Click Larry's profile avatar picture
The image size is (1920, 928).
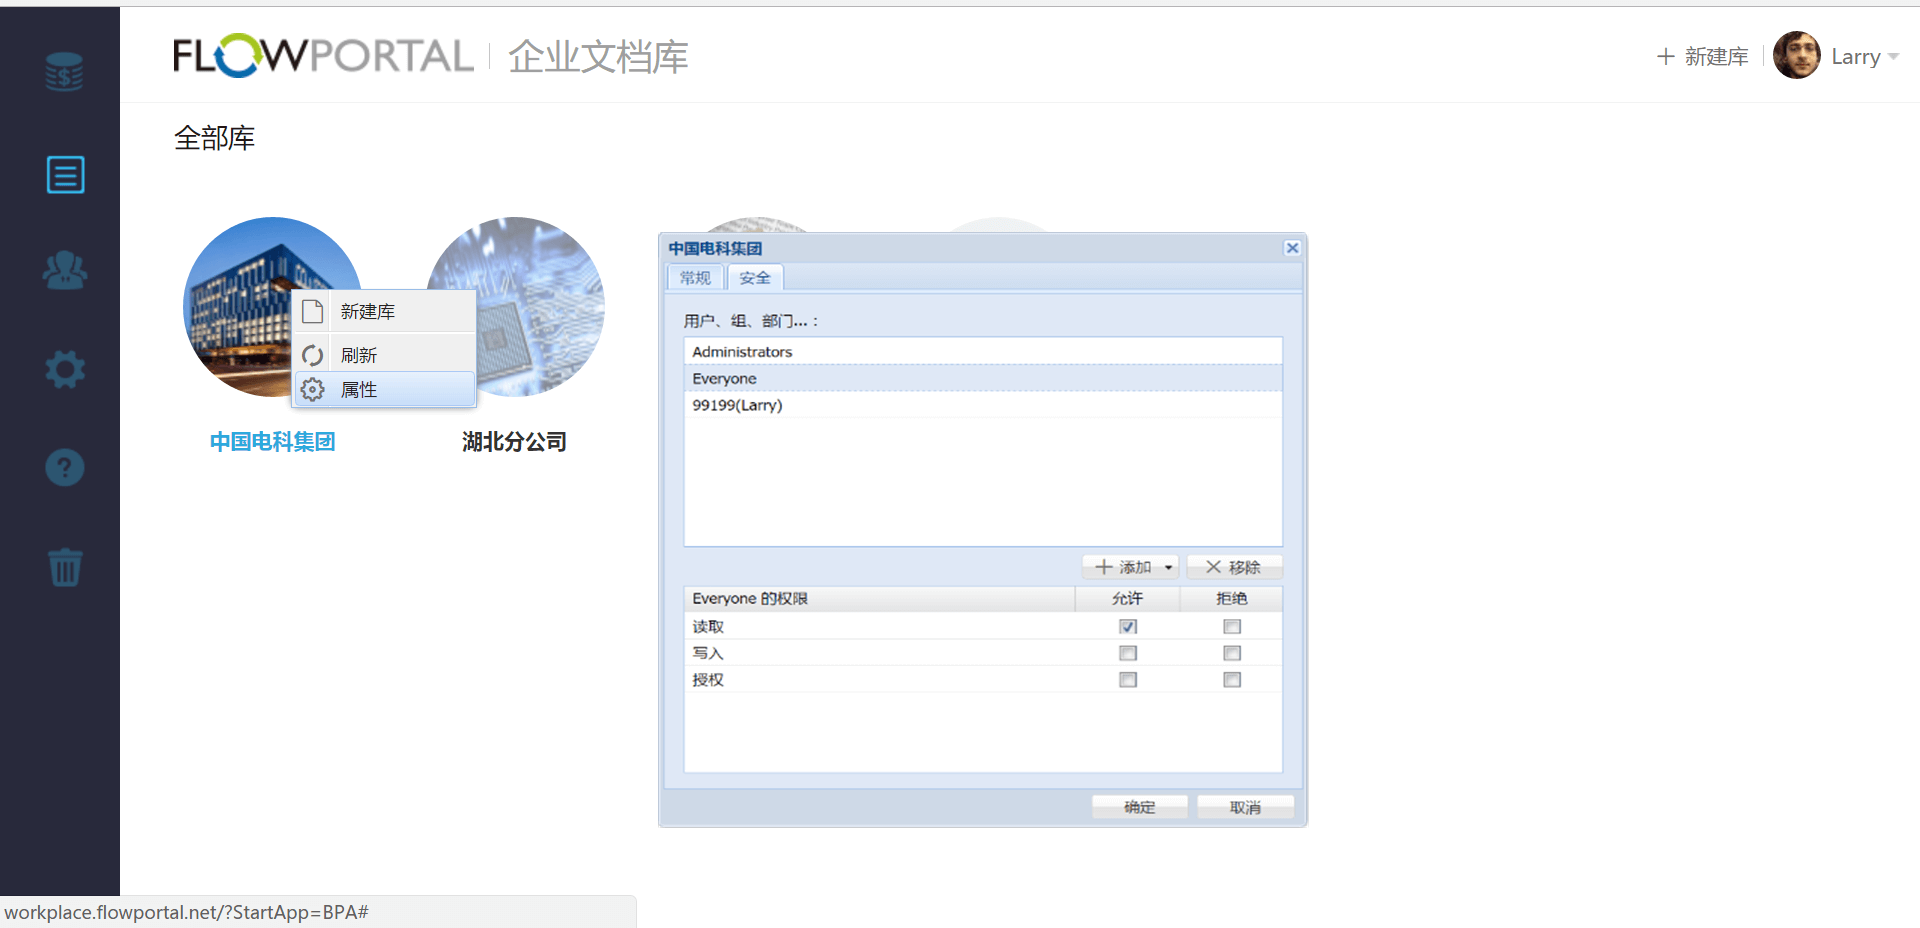click(x=1796, y=56)
